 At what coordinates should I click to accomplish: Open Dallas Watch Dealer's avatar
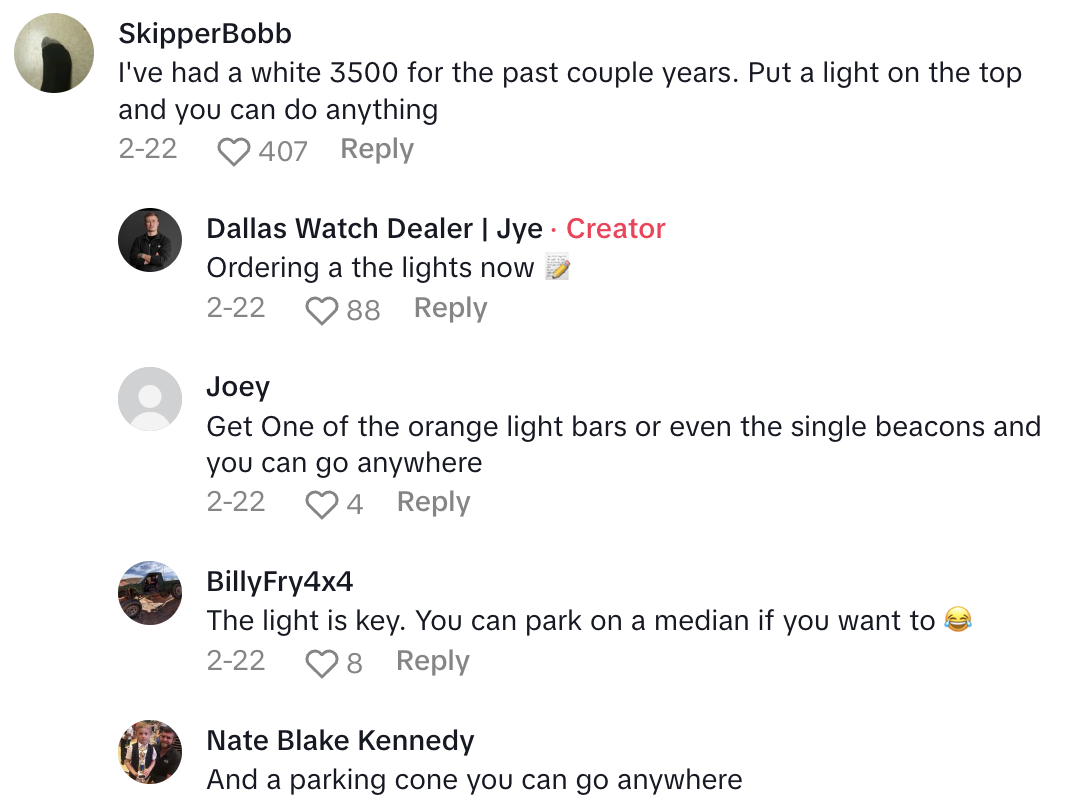point(150,240)
